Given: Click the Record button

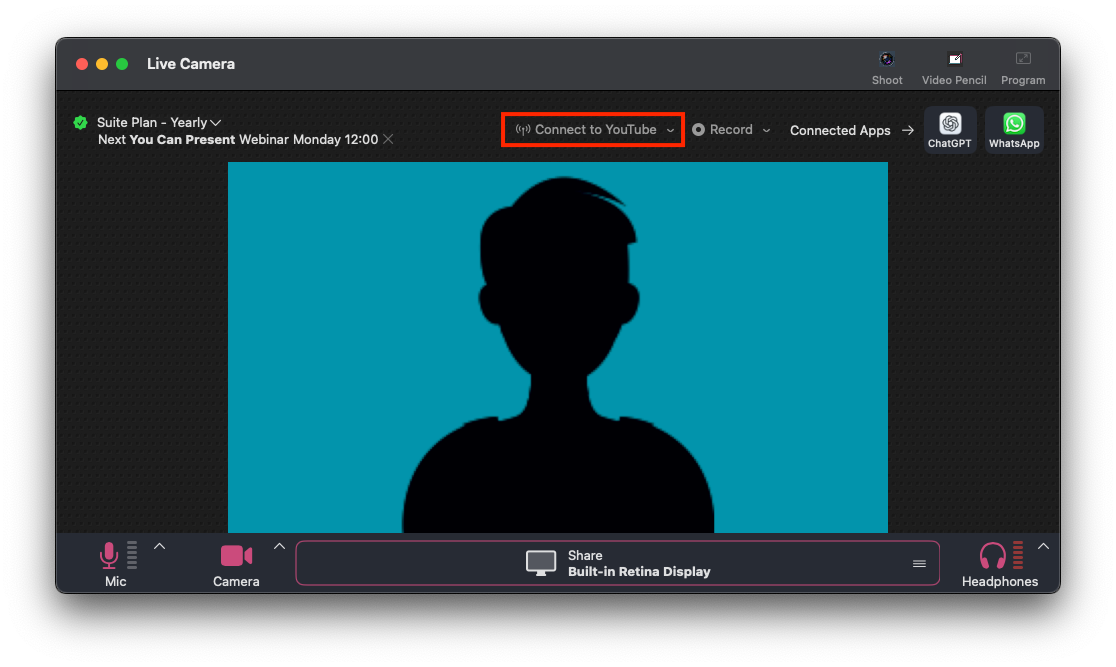Looking at the screenshot, I should 723,130.
